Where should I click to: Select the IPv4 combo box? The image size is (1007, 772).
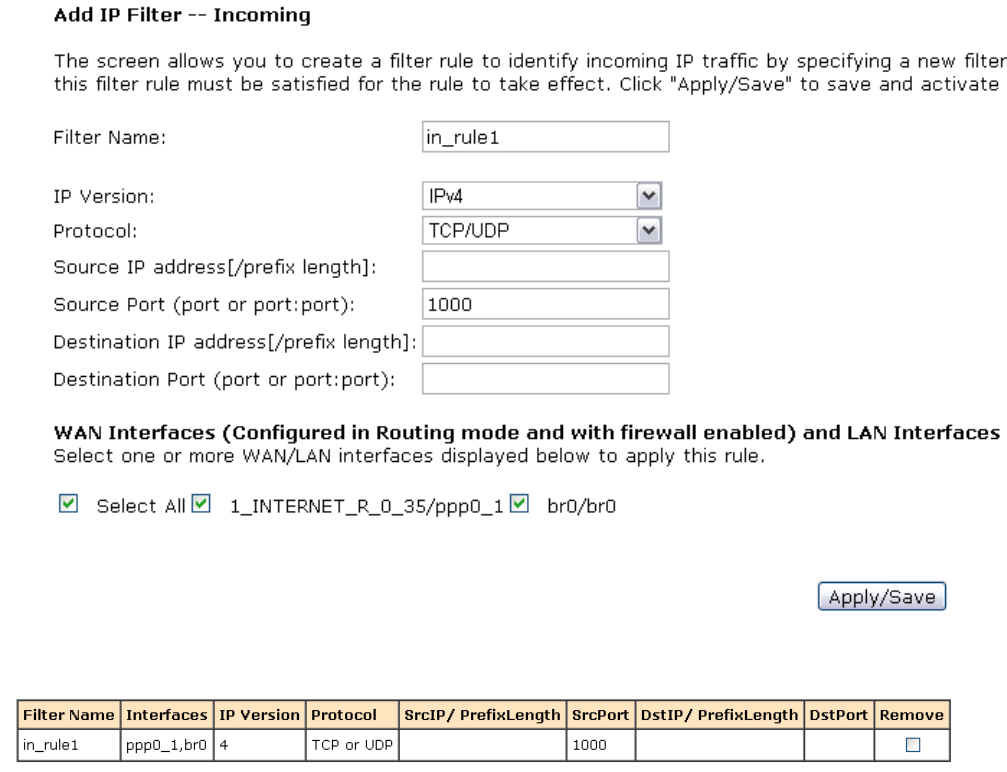pyautogui.click(x=541, y=196)
